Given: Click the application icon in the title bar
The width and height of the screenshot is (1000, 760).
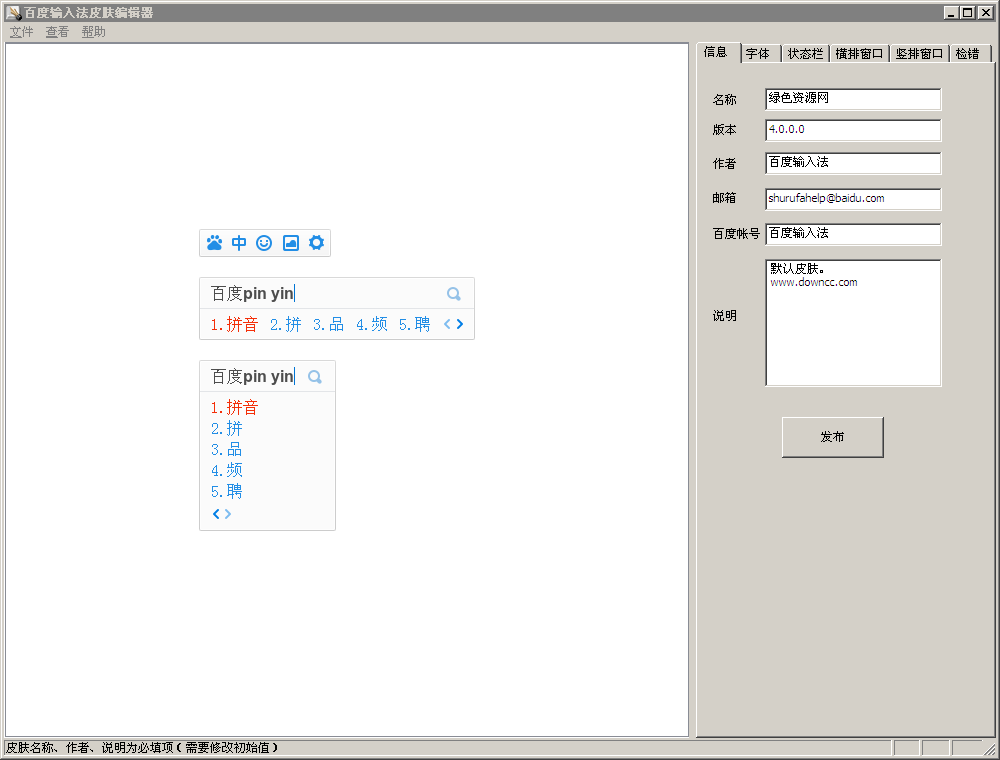Looking at the screenshot, I should (11, 12).
